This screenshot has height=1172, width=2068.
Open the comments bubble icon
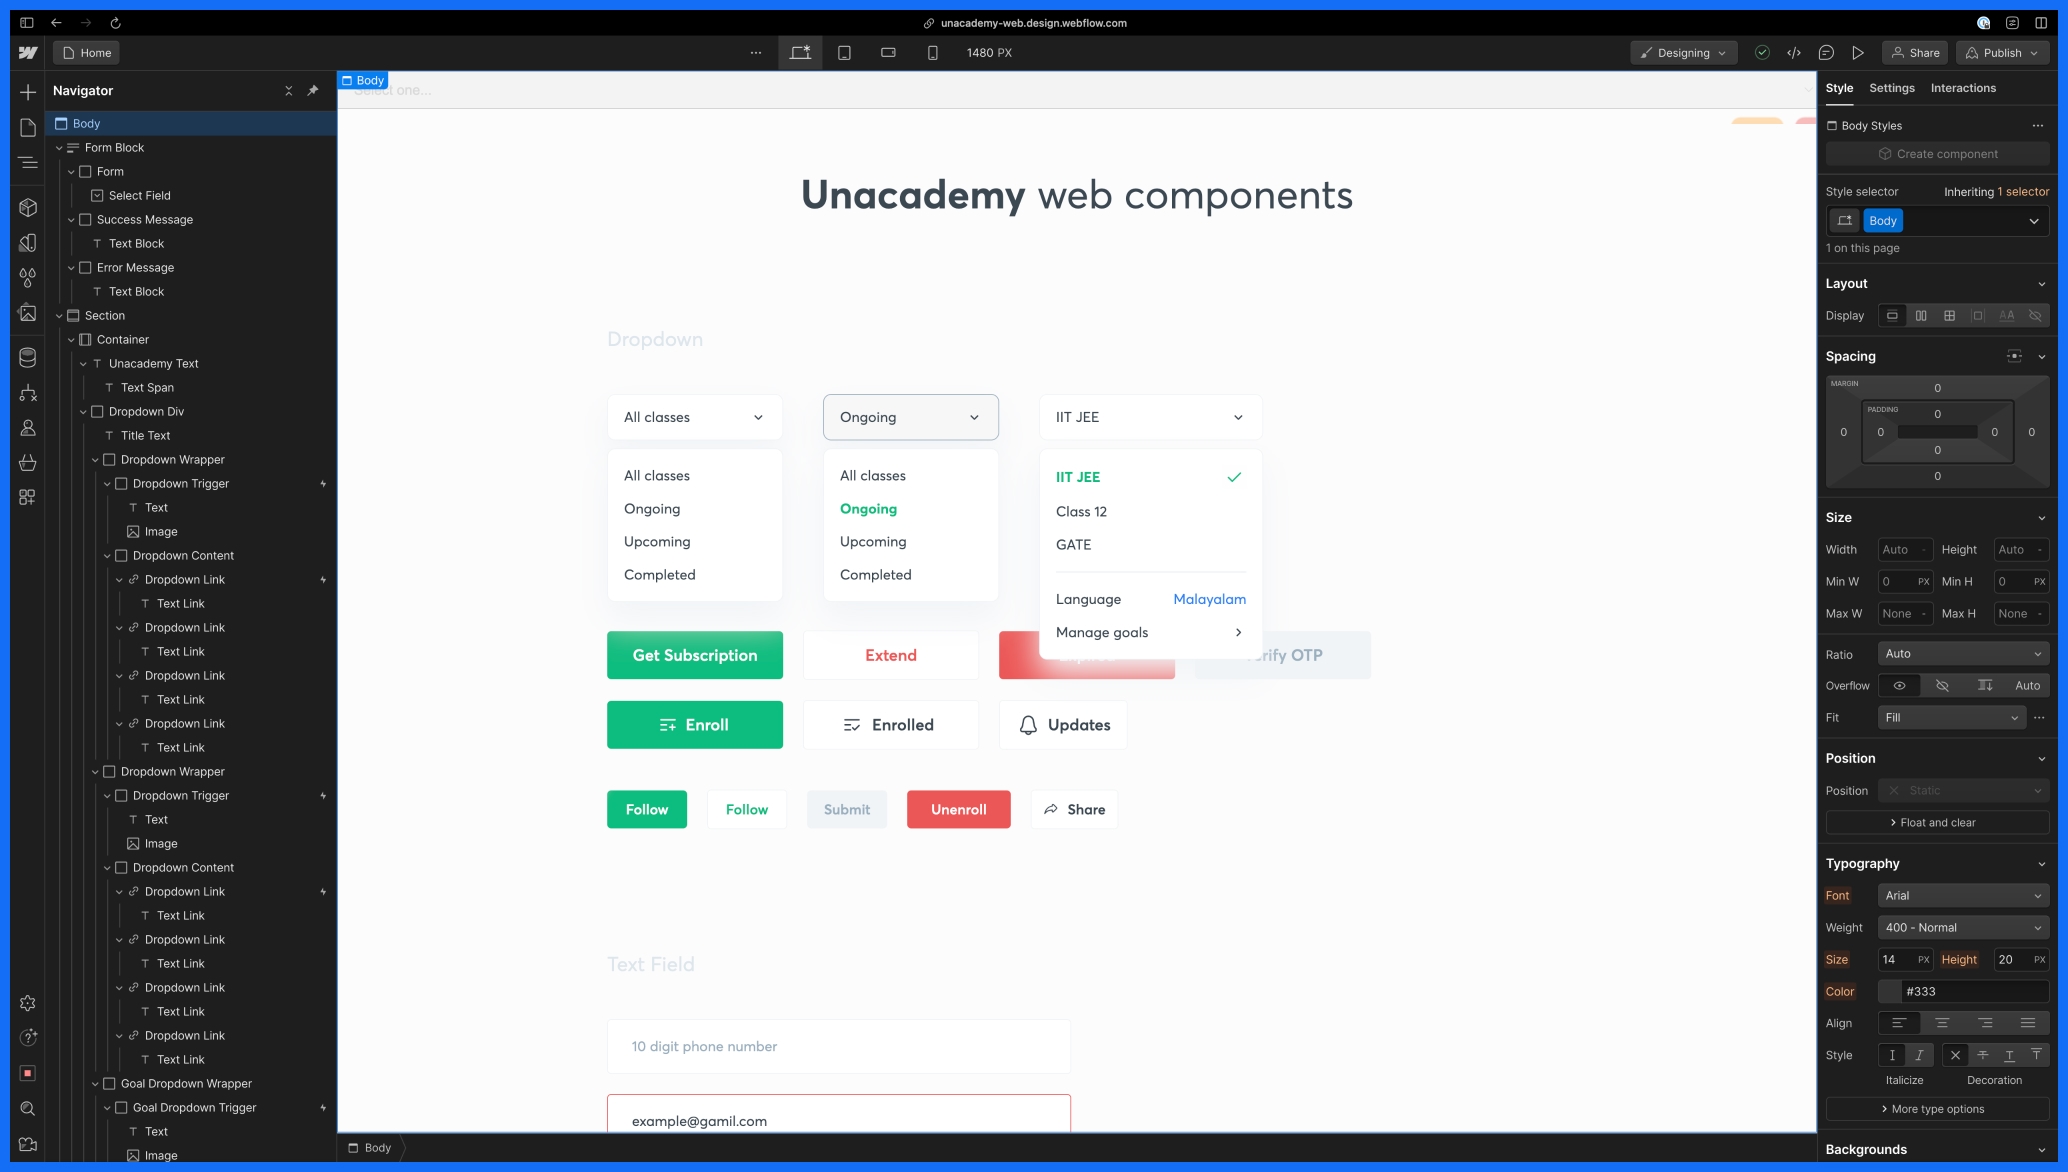pos(1826,53)
